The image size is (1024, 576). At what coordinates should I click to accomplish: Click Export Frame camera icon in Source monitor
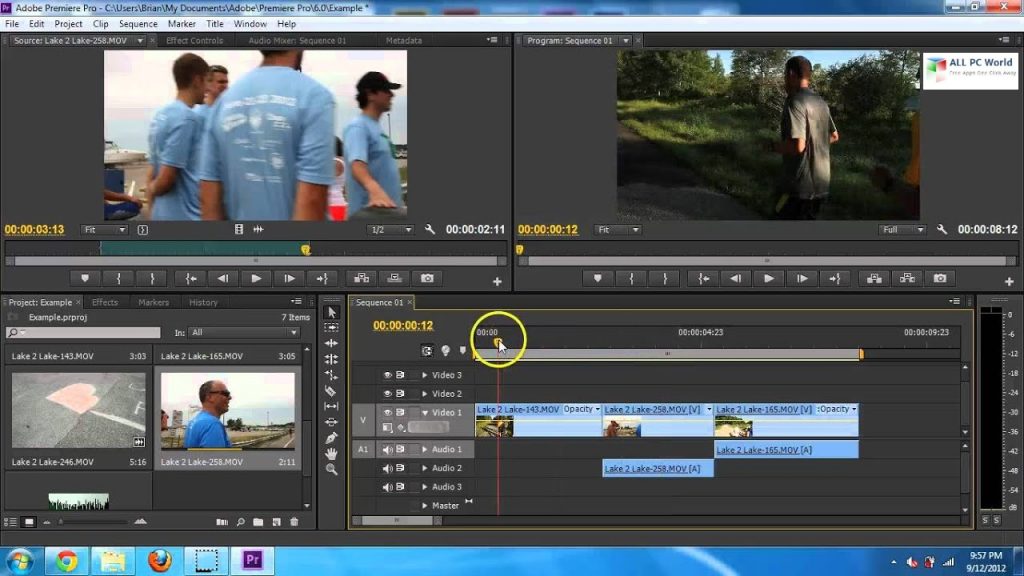click(427, 278)
